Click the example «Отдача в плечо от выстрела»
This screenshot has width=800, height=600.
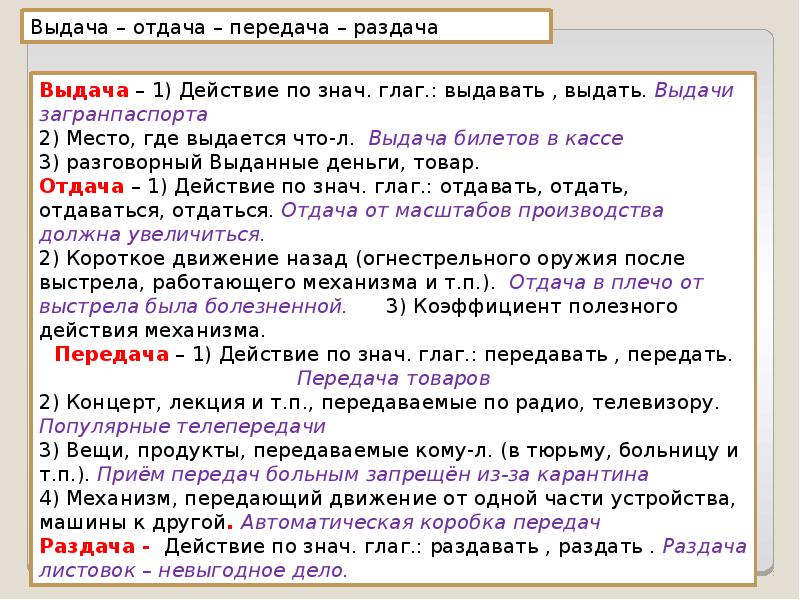pos(608,283)
